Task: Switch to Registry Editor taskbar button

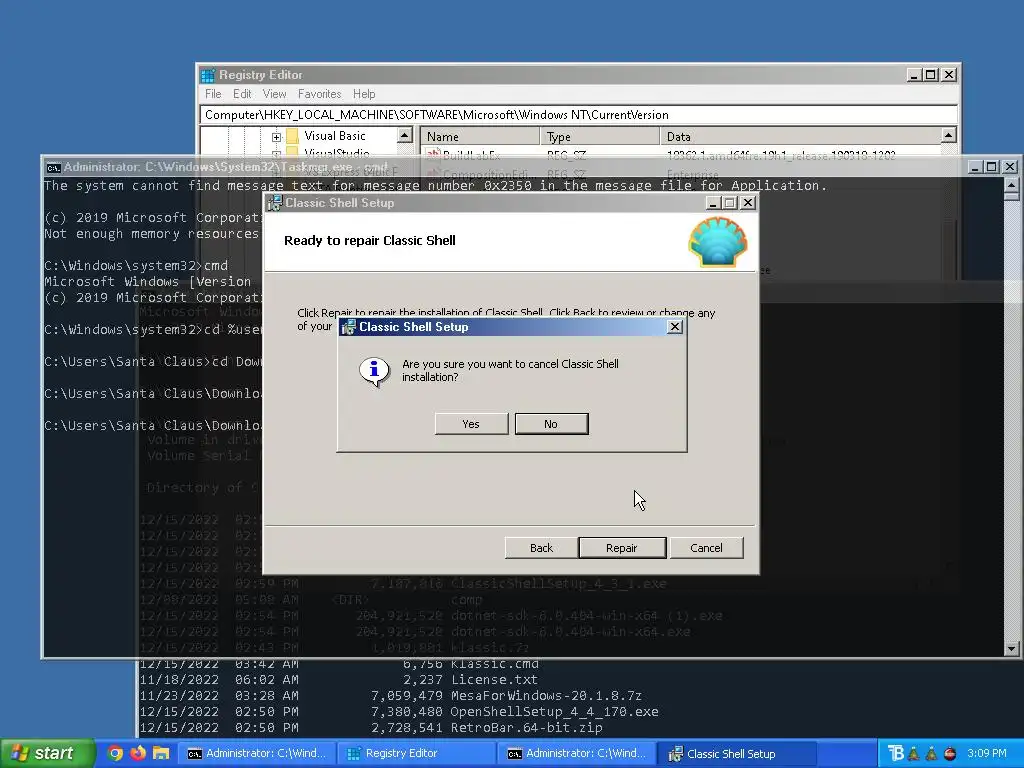Action: click(x=417, y=754)
